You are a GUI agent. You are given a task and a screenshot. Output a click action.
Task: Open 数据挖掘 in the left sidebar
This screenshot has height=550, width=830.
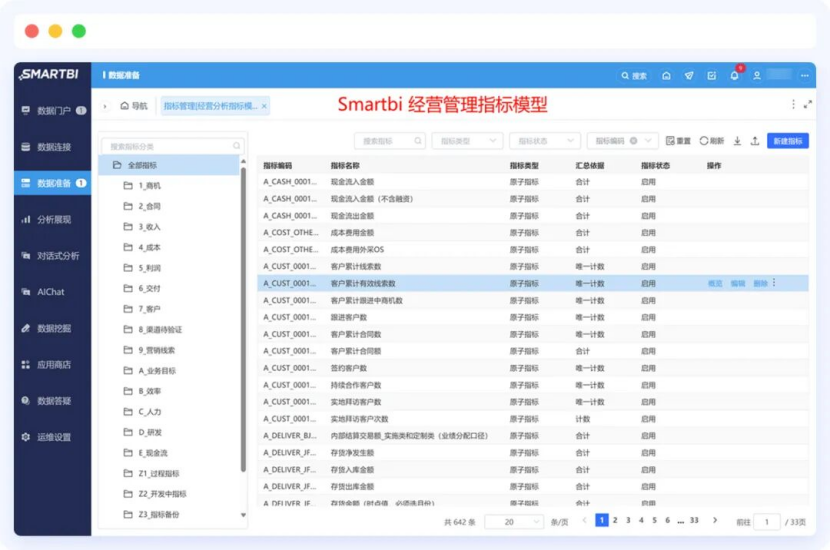point(53,328)
